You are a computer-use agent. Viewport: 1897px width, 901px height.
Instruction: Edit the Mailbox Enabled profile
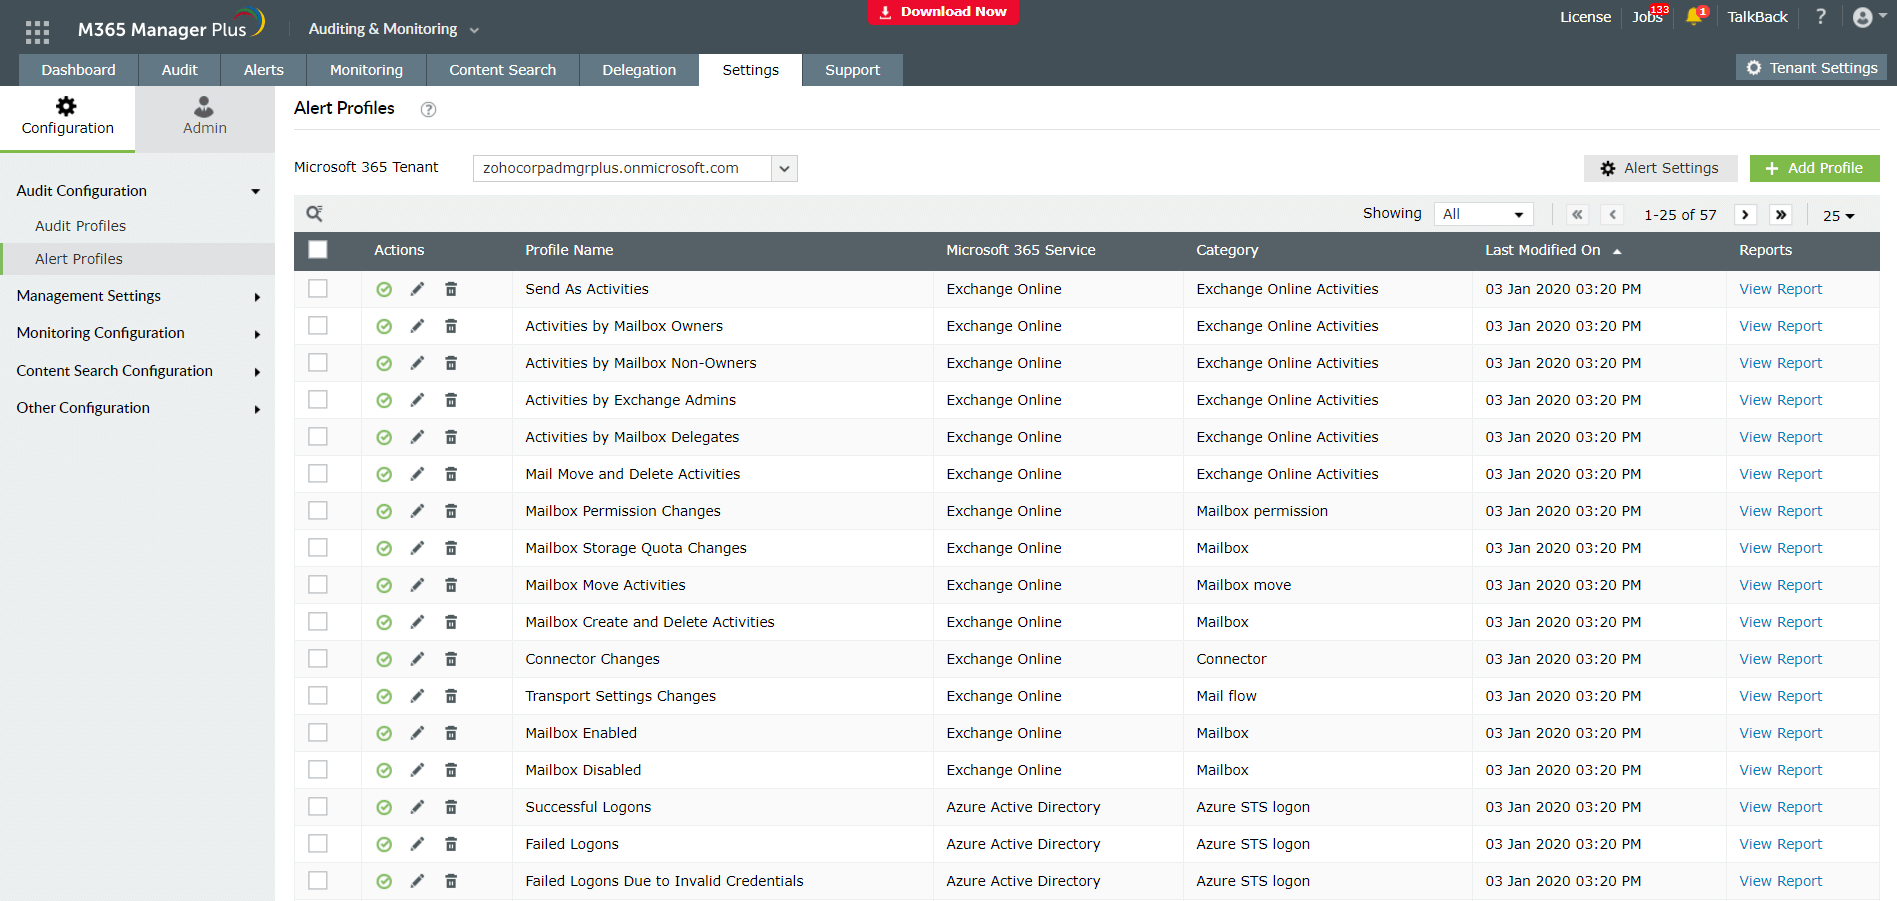(417, 733)
